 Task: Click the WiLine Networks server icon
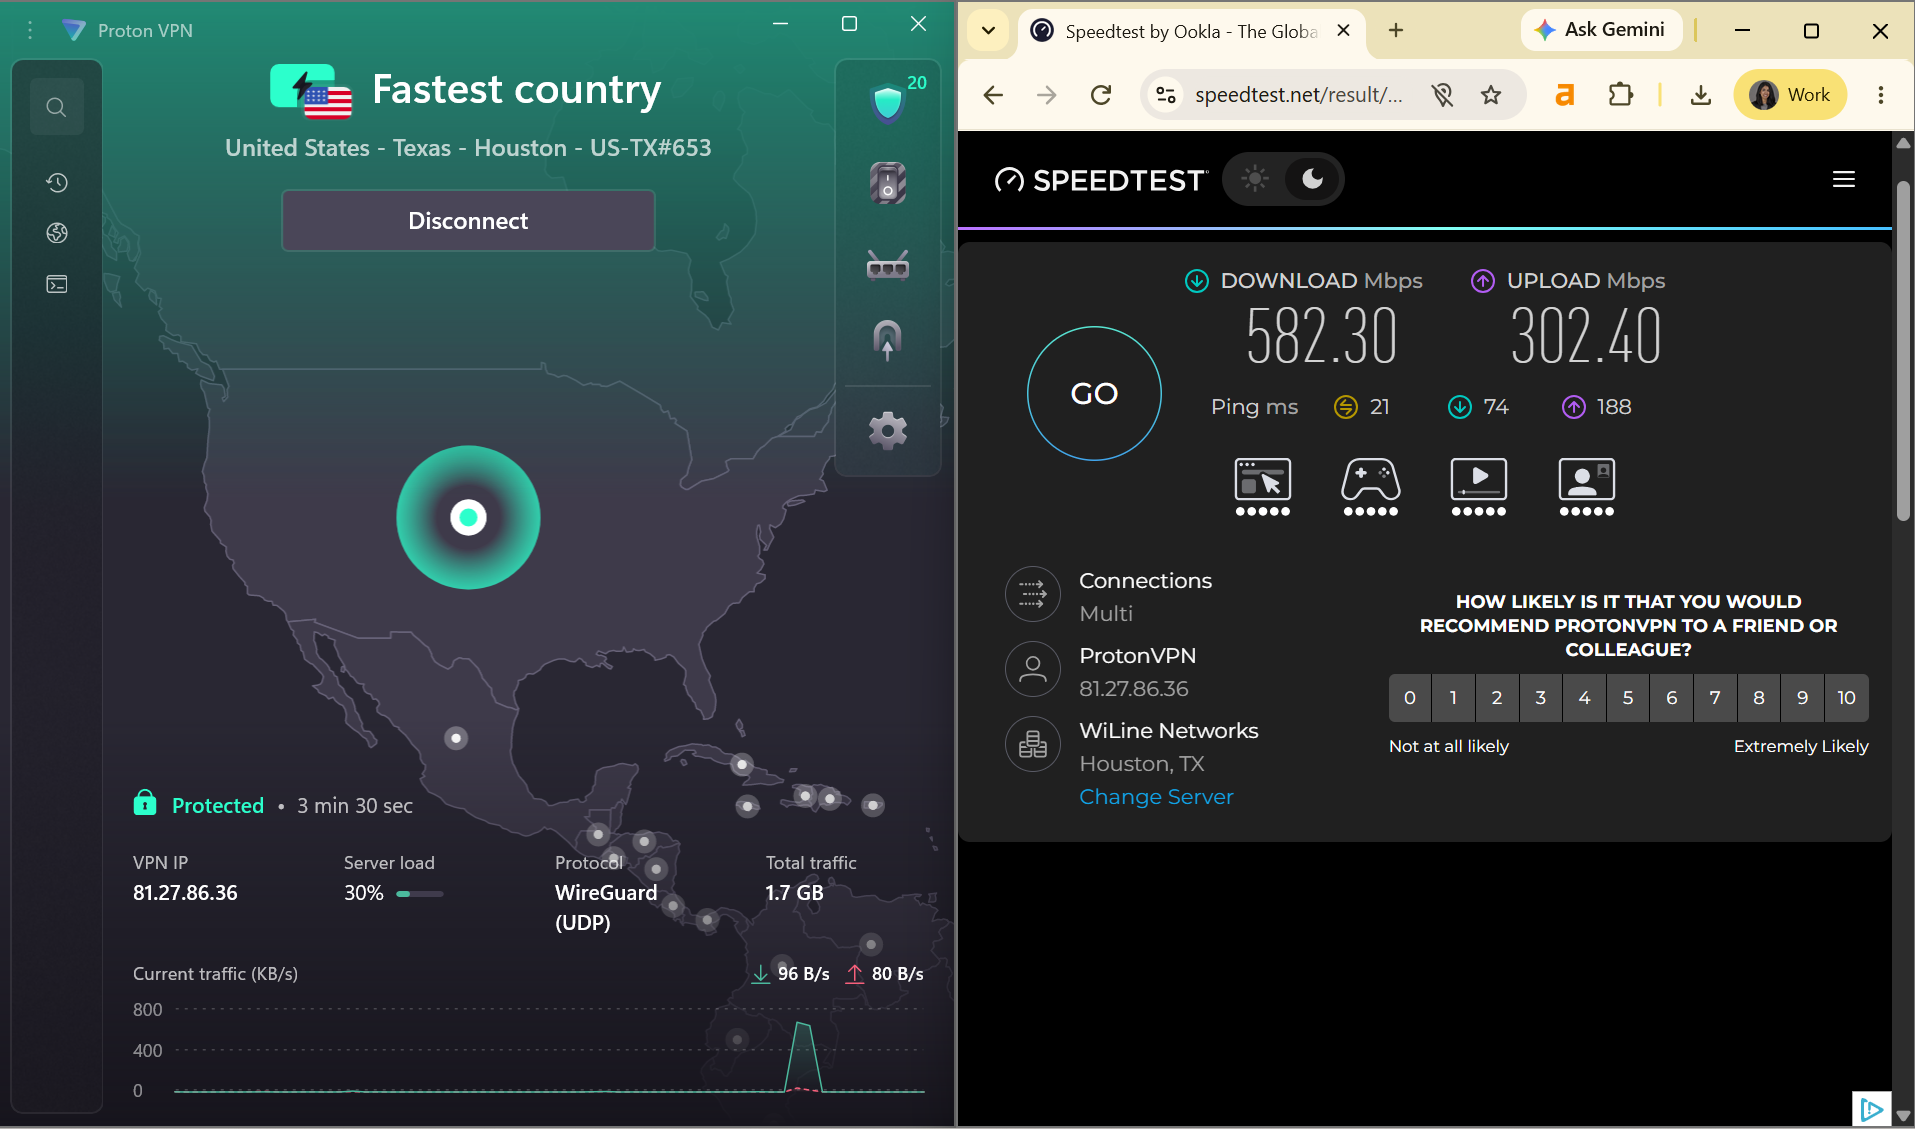pos(1033,744)
